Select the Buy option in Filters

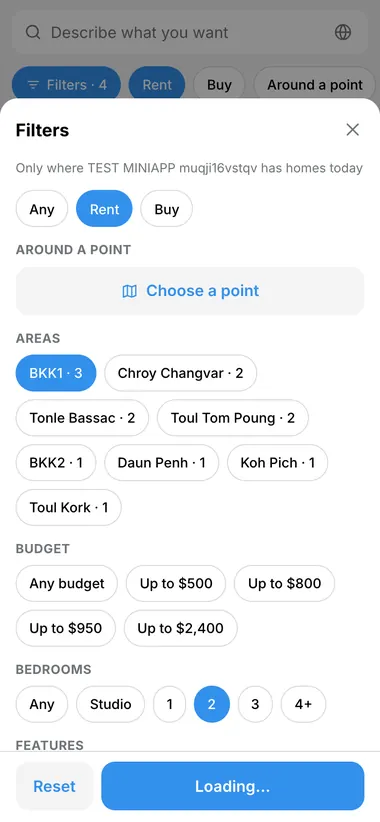[167, 209]
